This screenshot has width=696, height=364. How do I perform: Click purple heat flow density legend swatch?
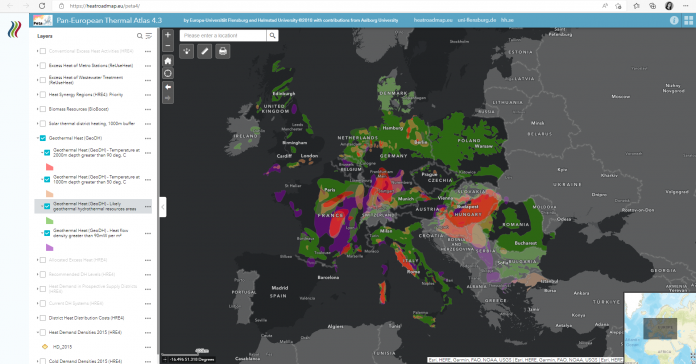(x=49, y=247)
